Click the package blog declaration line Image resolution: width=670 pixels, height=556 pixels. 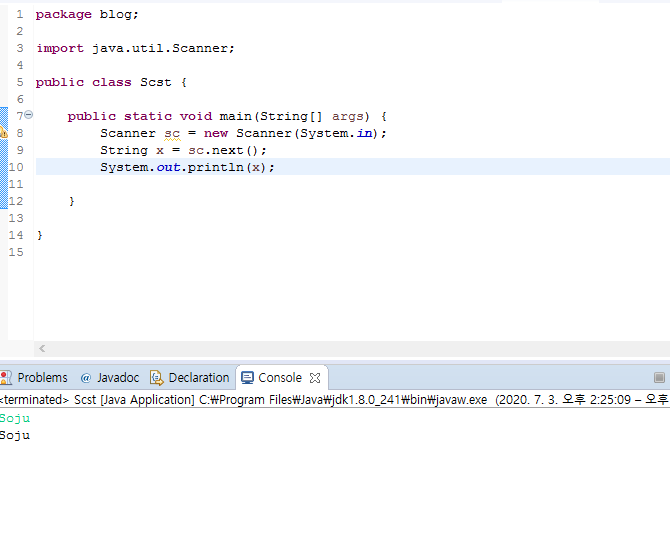tap(88, 14)
